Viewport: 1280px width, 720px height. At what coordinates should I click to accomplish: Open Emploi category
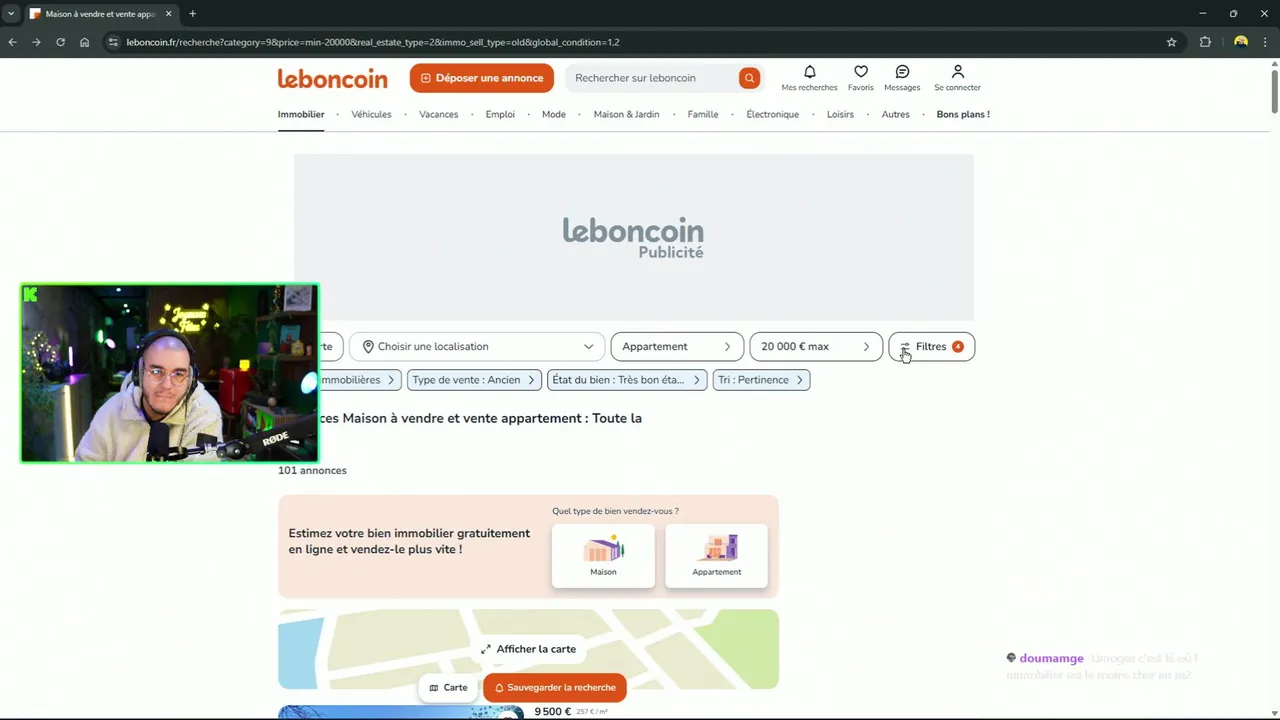pyautogui.click(x=500, y=114)
